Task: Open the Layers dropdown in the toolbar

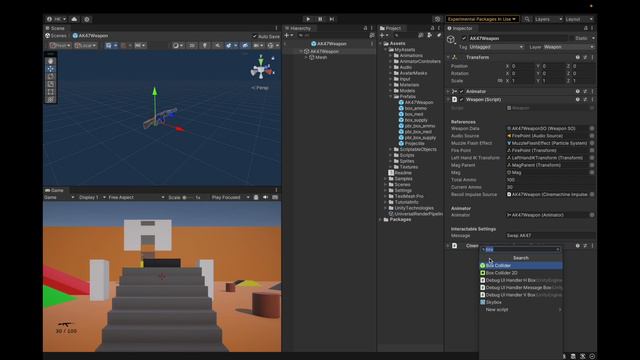Action: coord(548,19)
